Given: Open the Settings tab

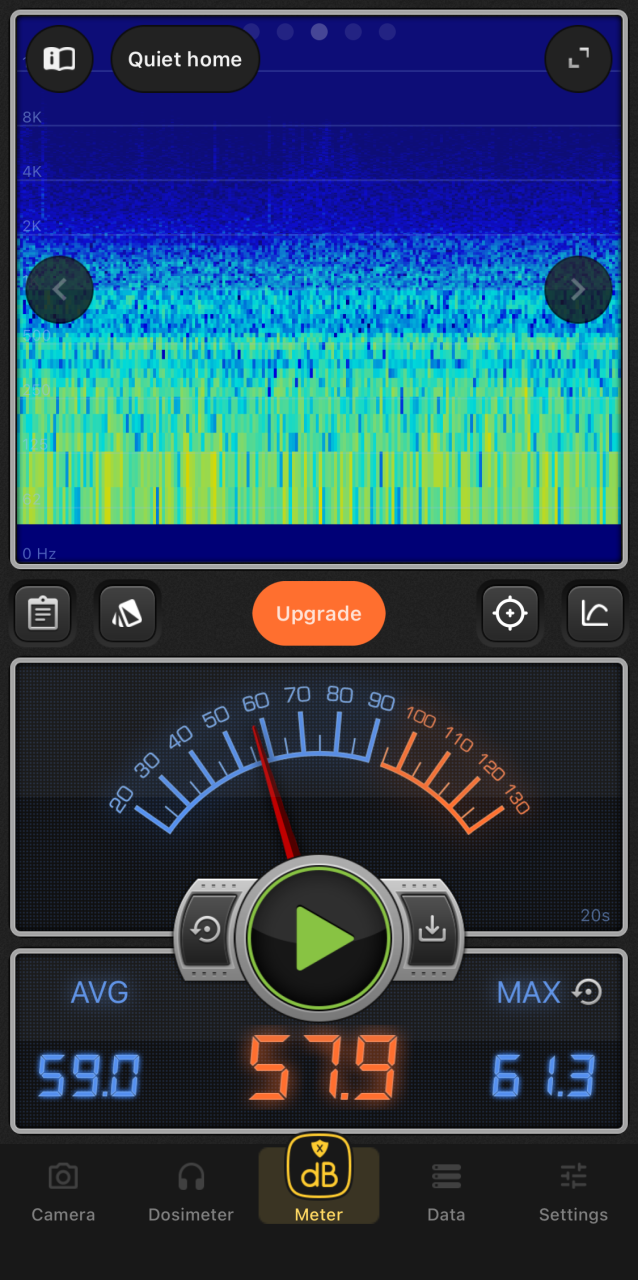Looking at the screenshot, I should click(x=573, y=1192).
